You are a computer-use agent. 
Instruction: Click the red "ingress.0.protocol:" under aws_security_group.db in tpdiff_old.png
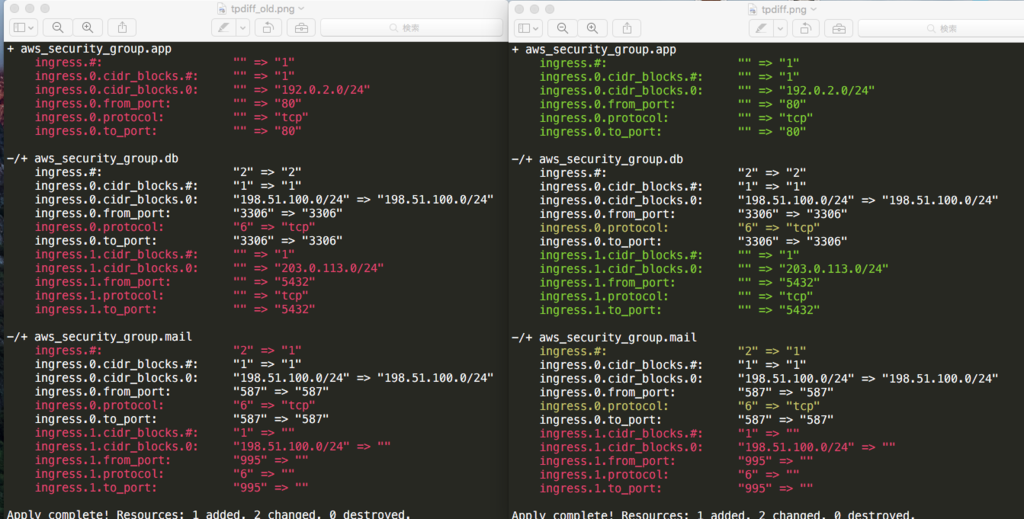click(x=99, y=227)
